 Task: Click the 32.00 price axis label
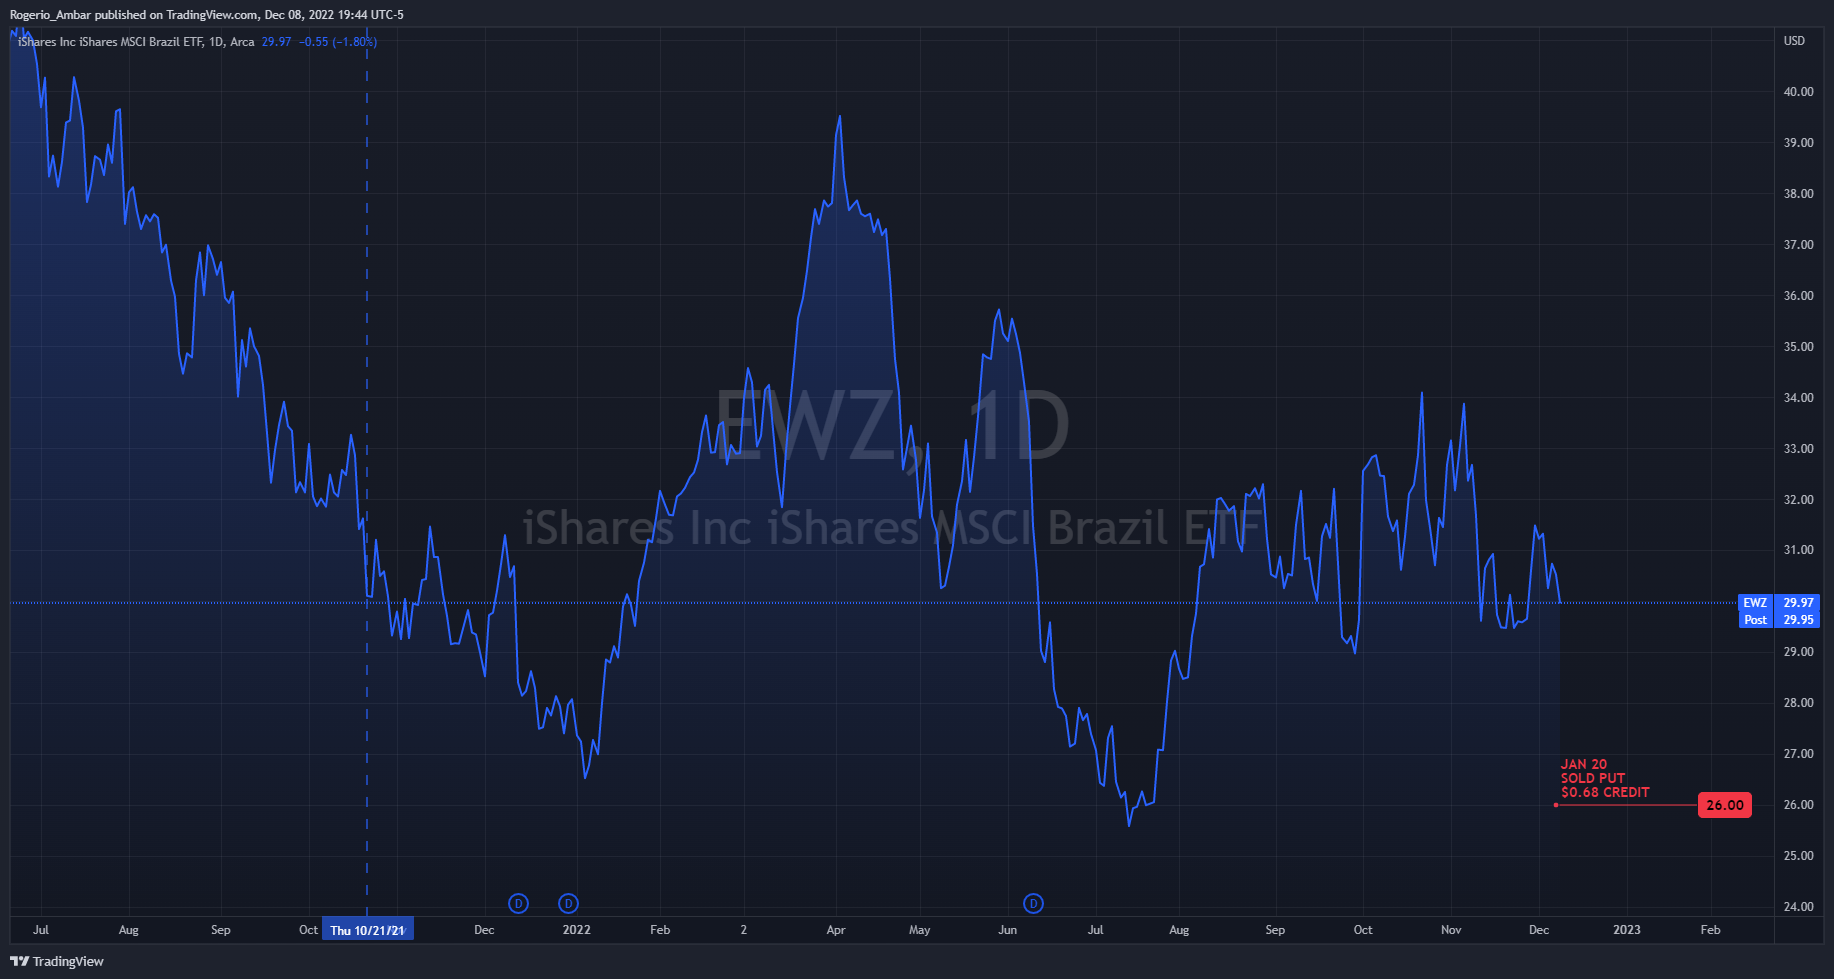coord(1799,500)
